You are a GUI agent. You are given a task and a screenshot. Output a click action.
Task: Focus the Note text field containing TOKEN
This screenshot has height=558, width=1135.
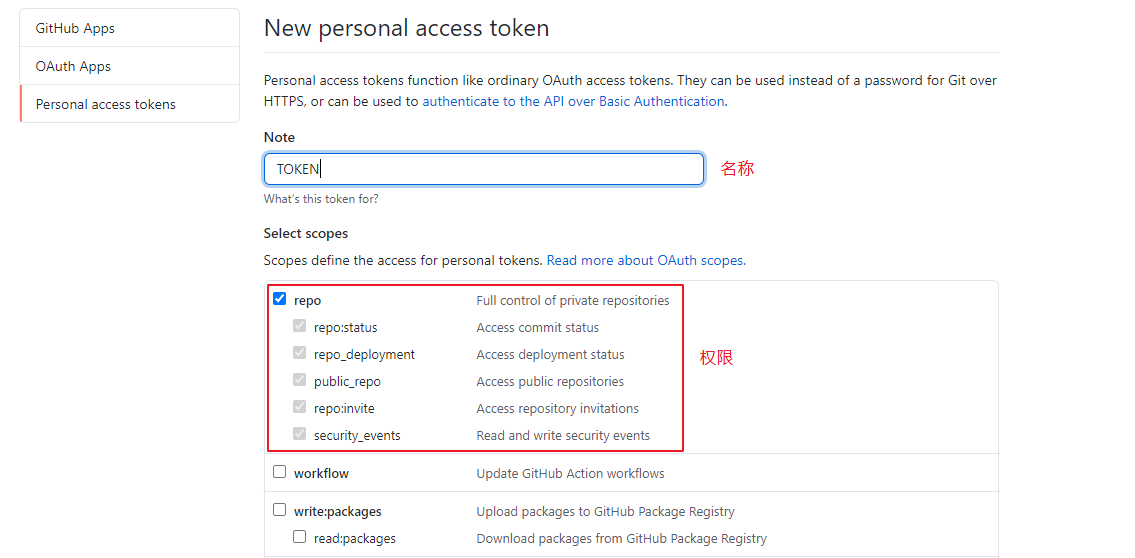coord(484,169)
